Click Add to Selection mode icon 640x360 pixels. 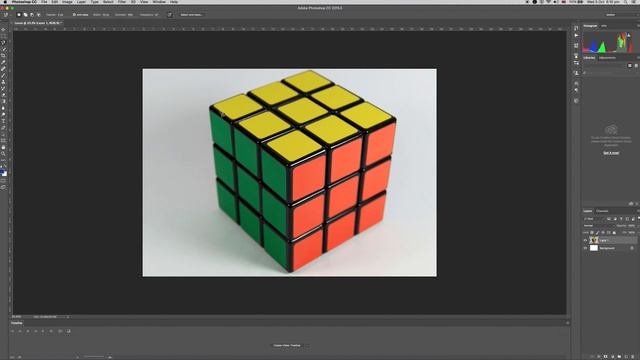point(25,15)
